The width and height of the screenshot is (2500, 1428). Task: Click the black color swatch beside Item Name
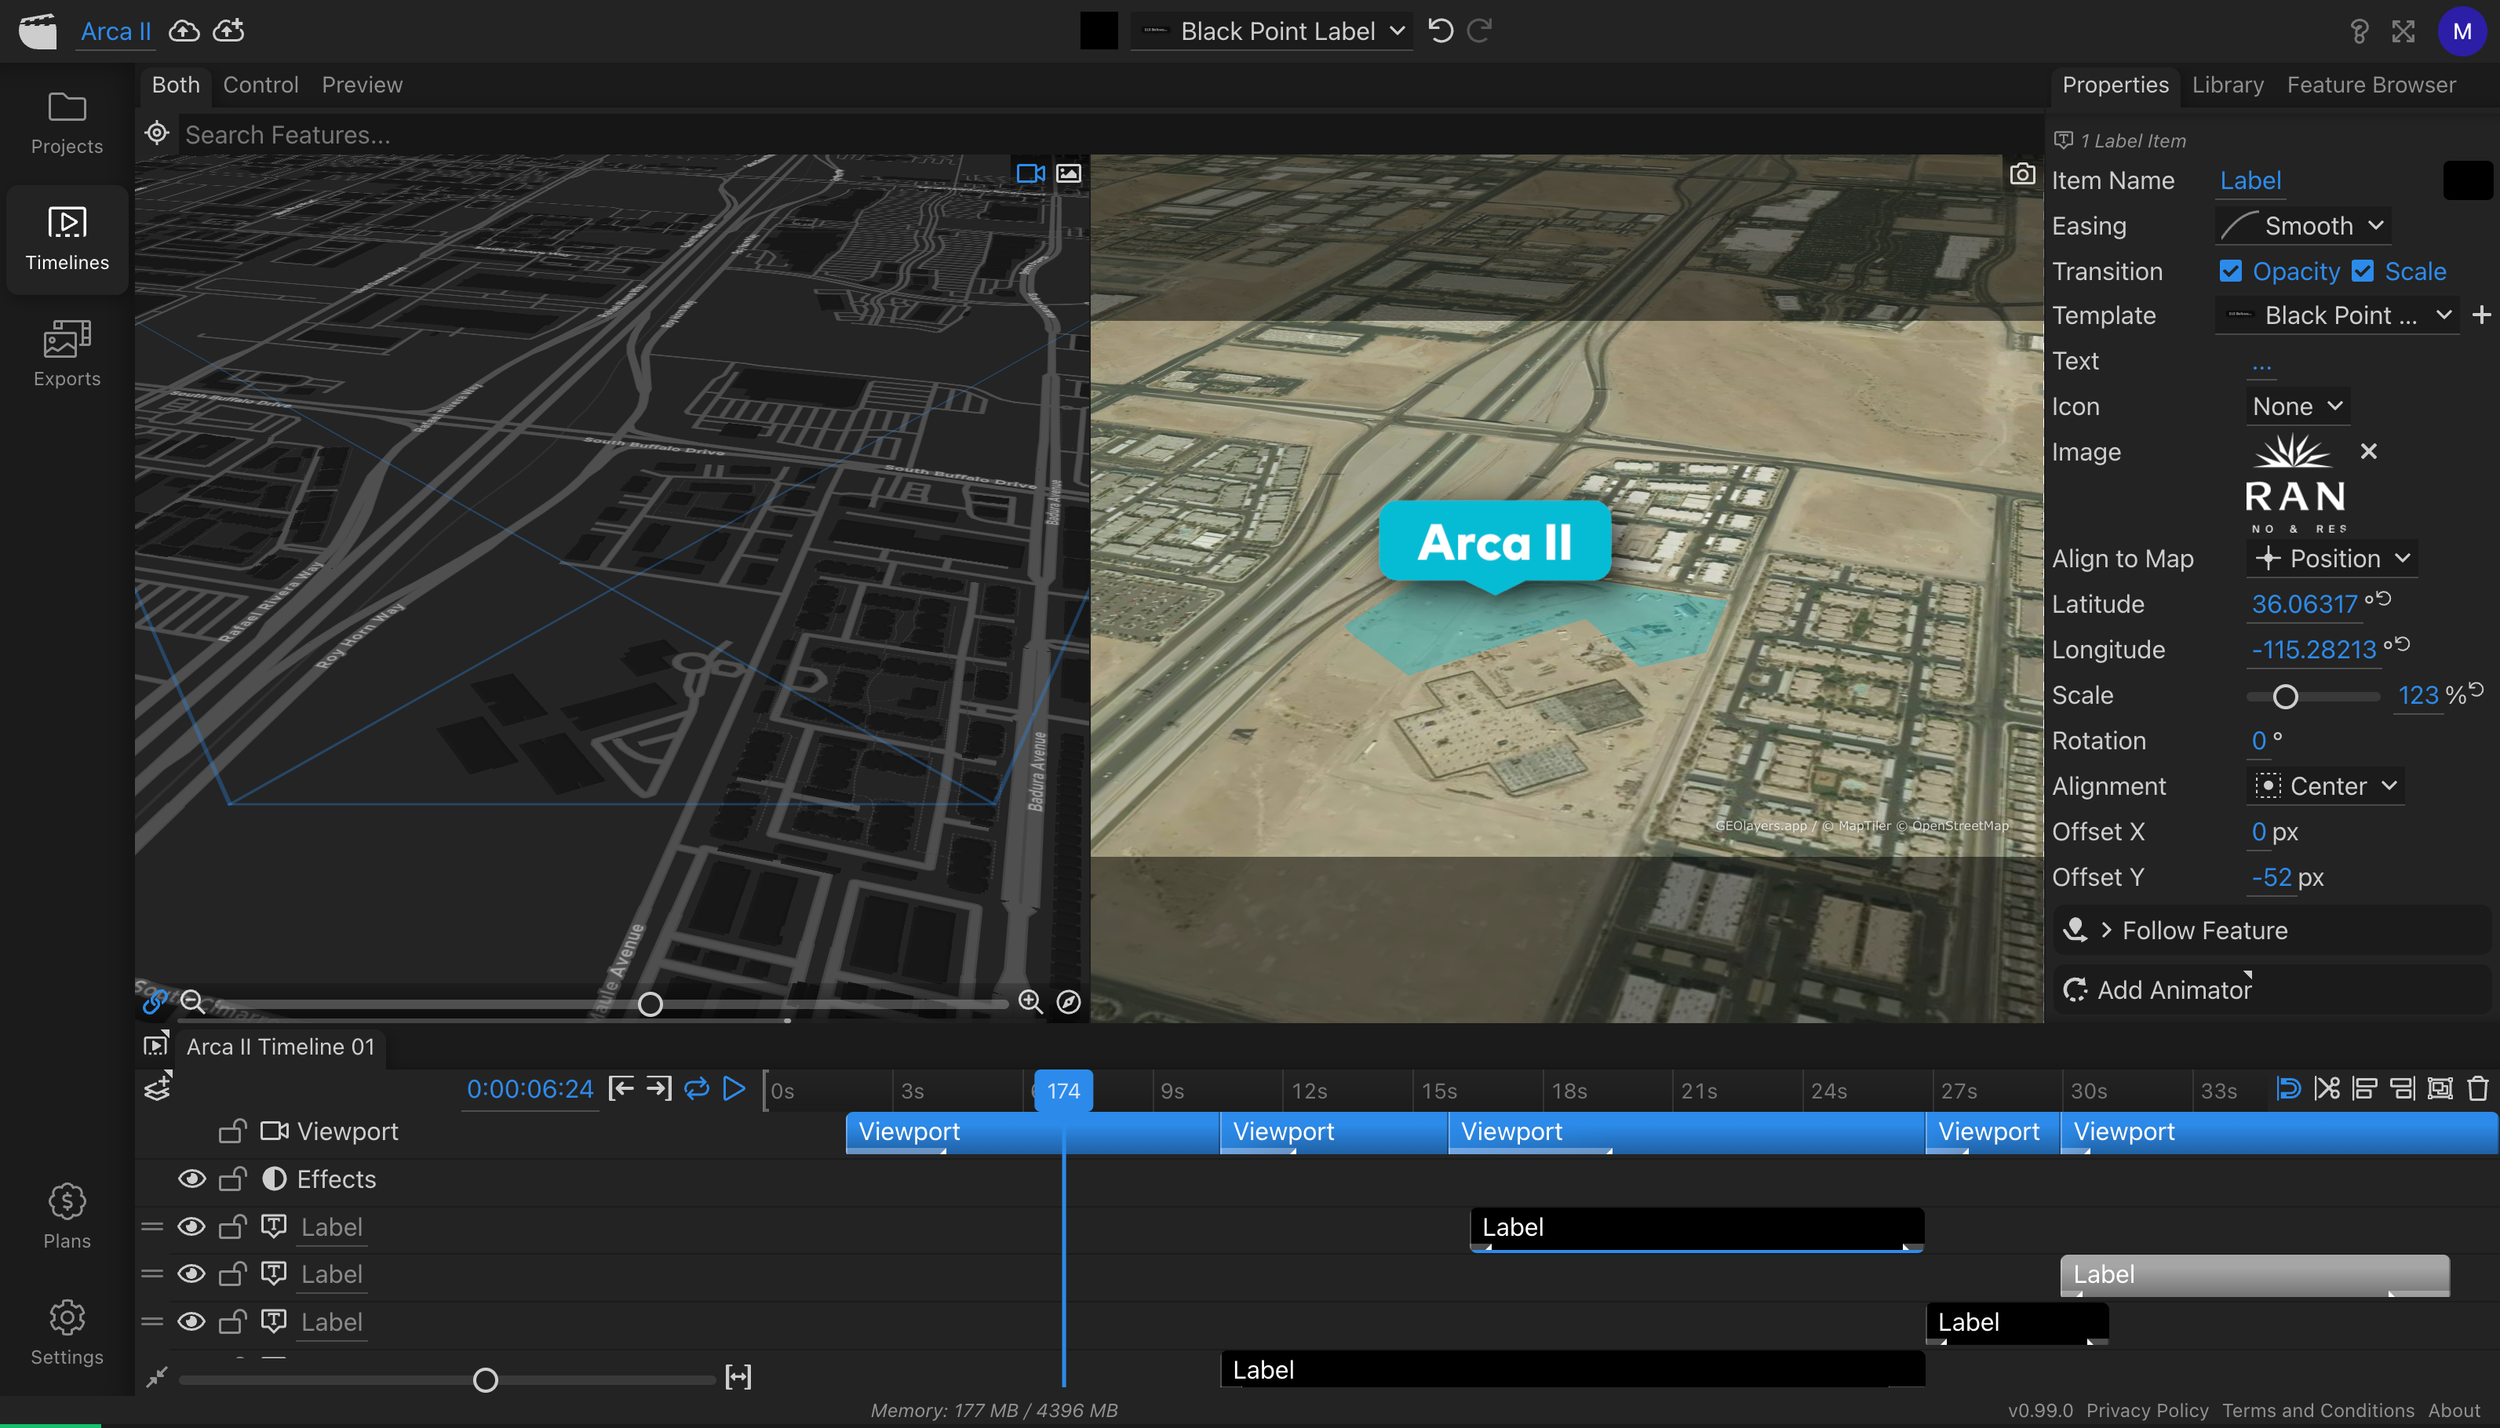pyautogui.click(x=2467, y=181)
